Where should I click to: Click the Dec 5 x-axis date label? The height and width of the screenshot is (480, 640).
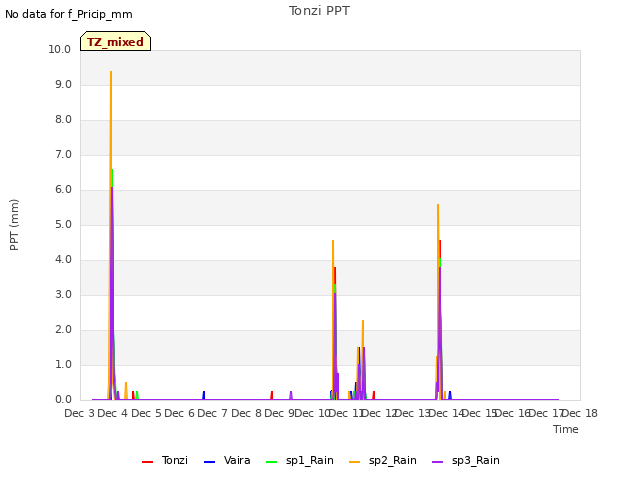[146, 413]
